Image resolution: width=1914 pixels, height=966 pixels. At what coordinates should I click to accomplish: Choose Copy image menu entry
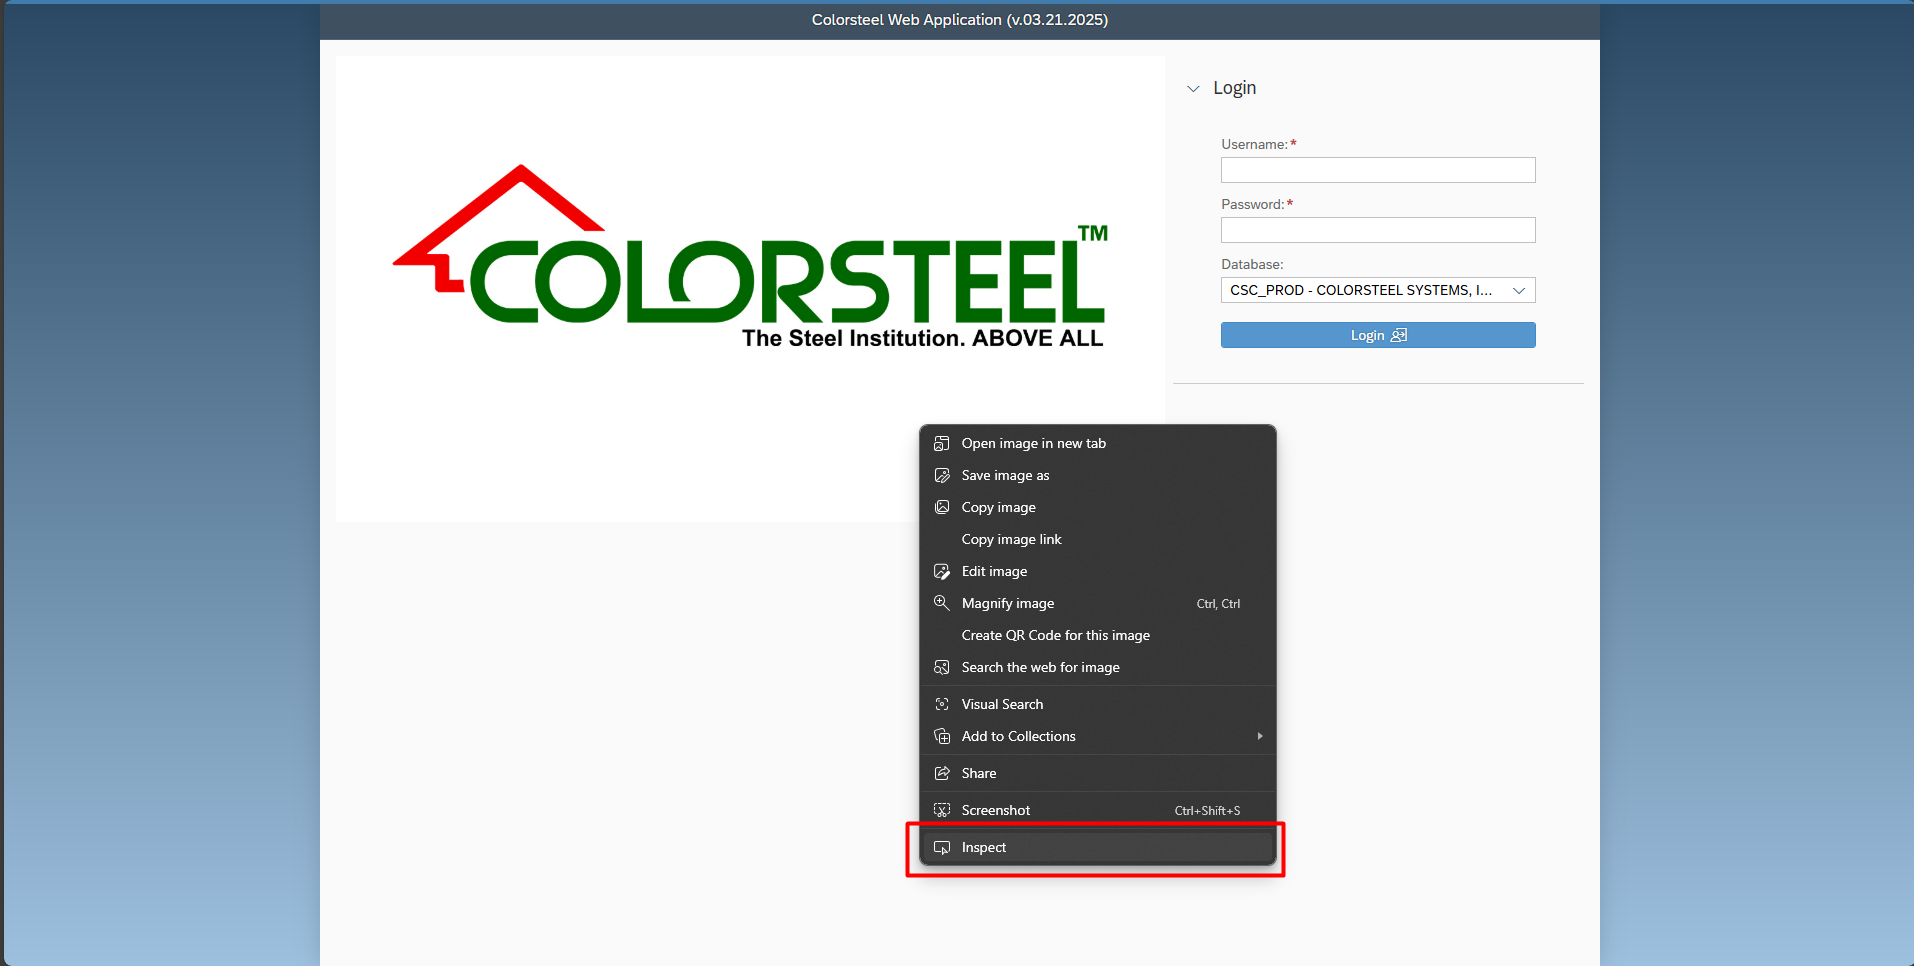tap(1097, 507)
